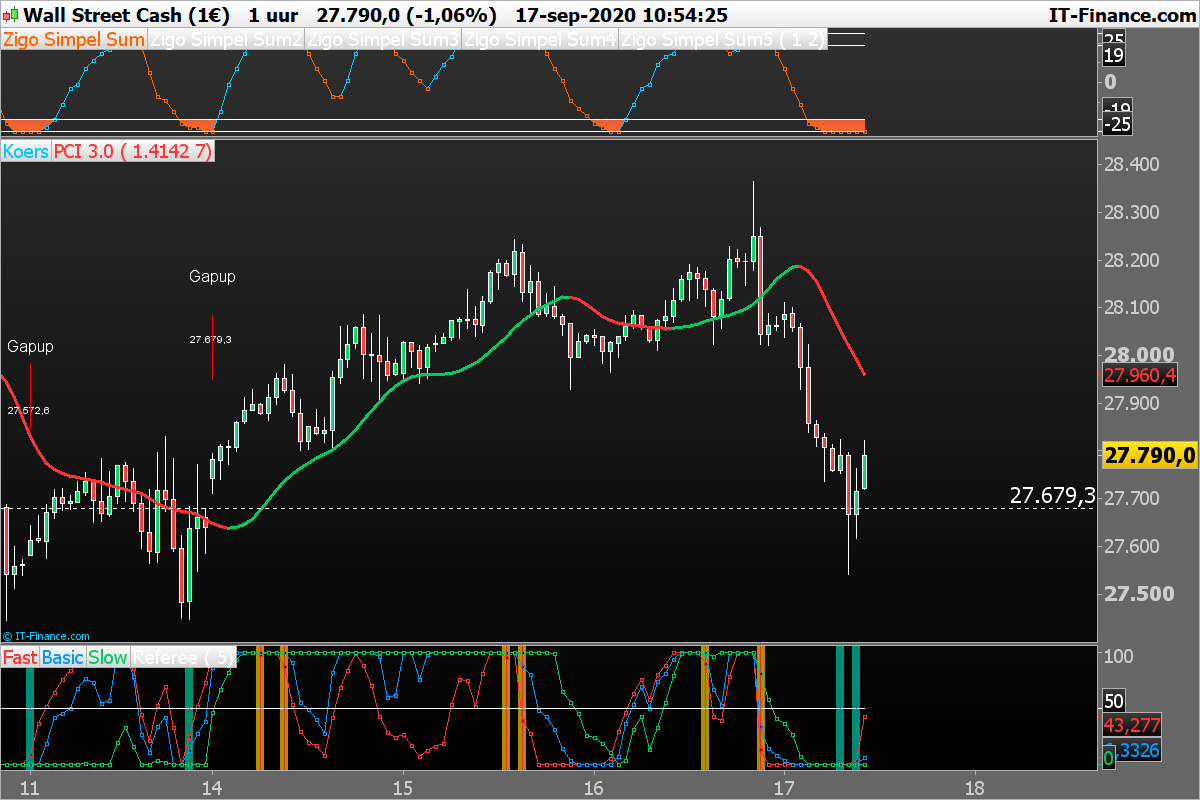Viewport: 1200px width, 800px height.
Task: Click the yellow 27.790,0 current price tag
Action: (1149, 456)
